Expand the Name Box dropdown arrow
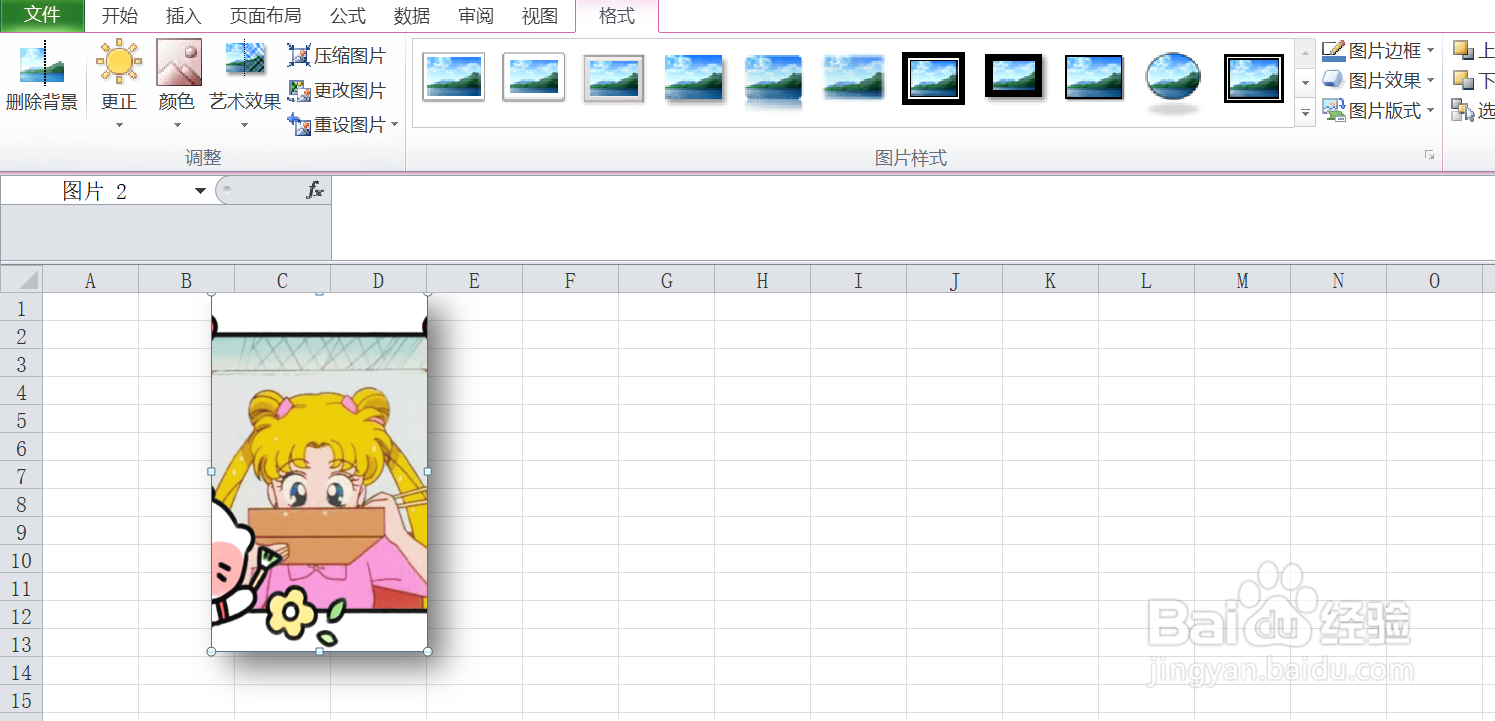Image resolution: width=1495 pixels, height=721 pixels. point(200,191)
